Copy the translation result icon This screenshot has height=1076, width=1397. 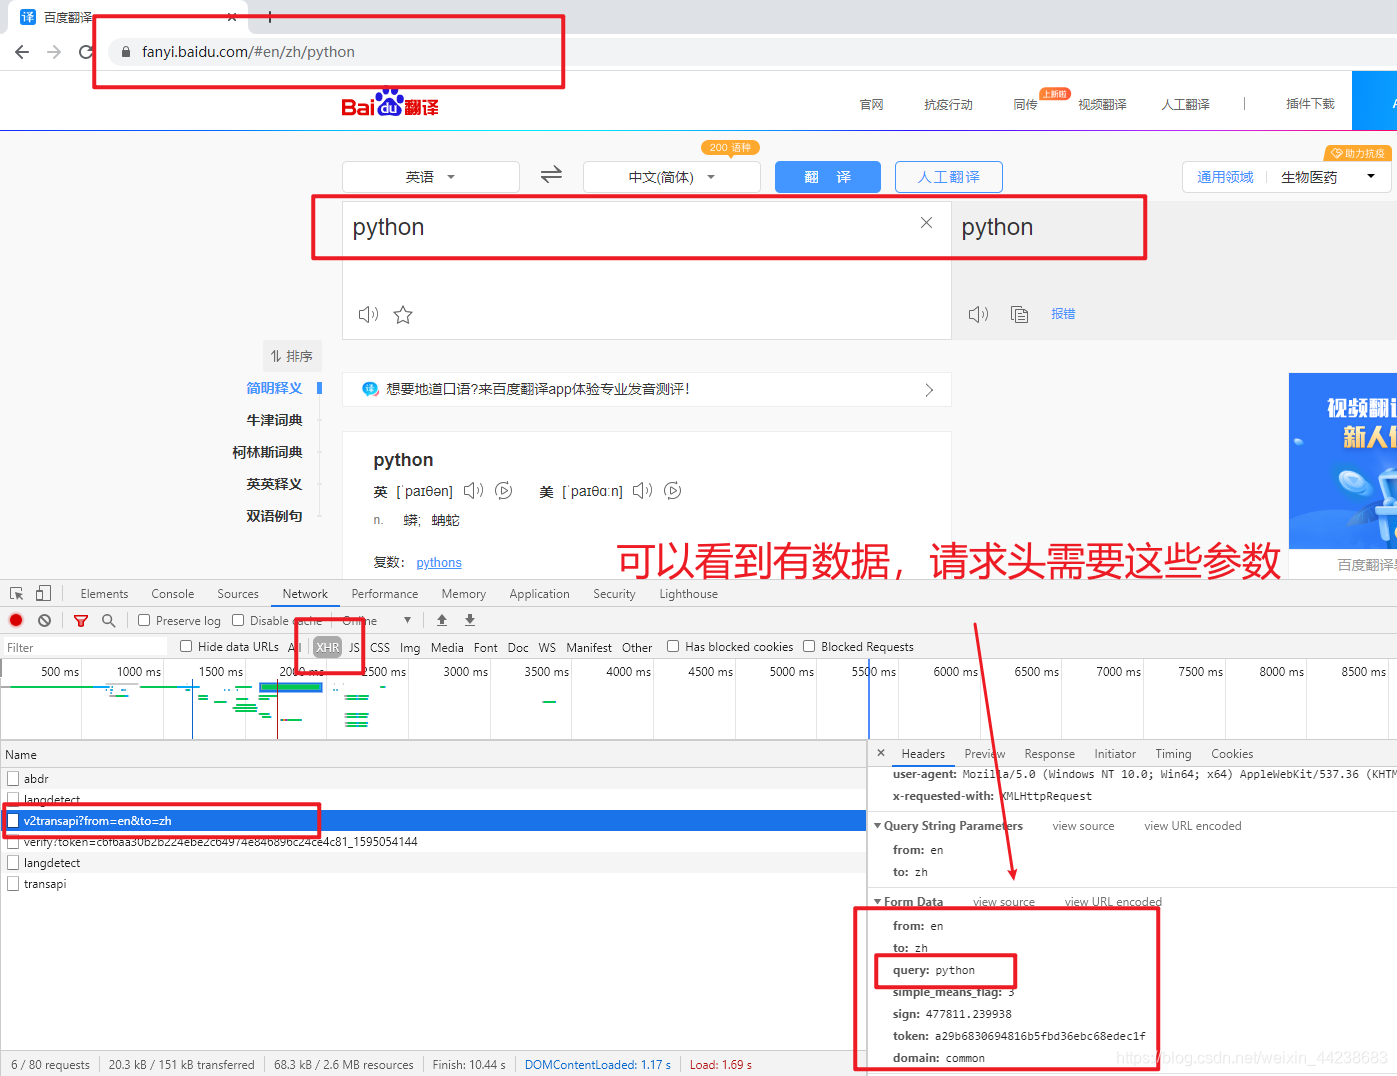[1020, 314]
